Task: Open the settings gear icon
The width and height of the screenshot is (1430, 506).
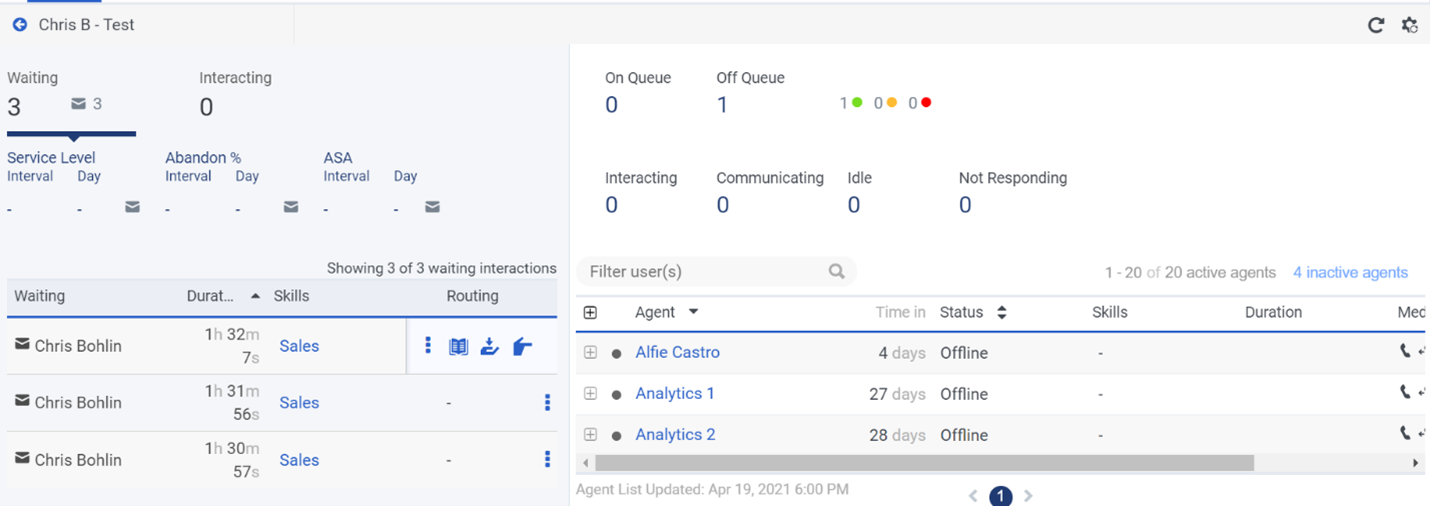Action: (x=1409, y=25)
